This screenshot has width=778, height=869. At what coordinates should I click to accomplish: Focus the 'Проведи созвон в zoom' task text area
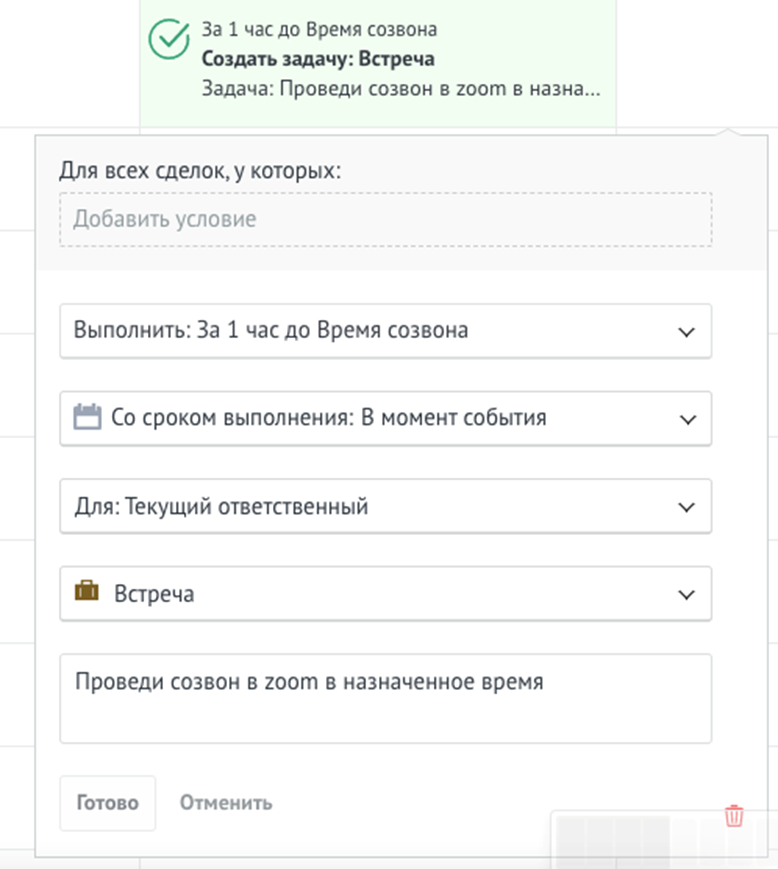pyautogui.click(x=385, y=699)
